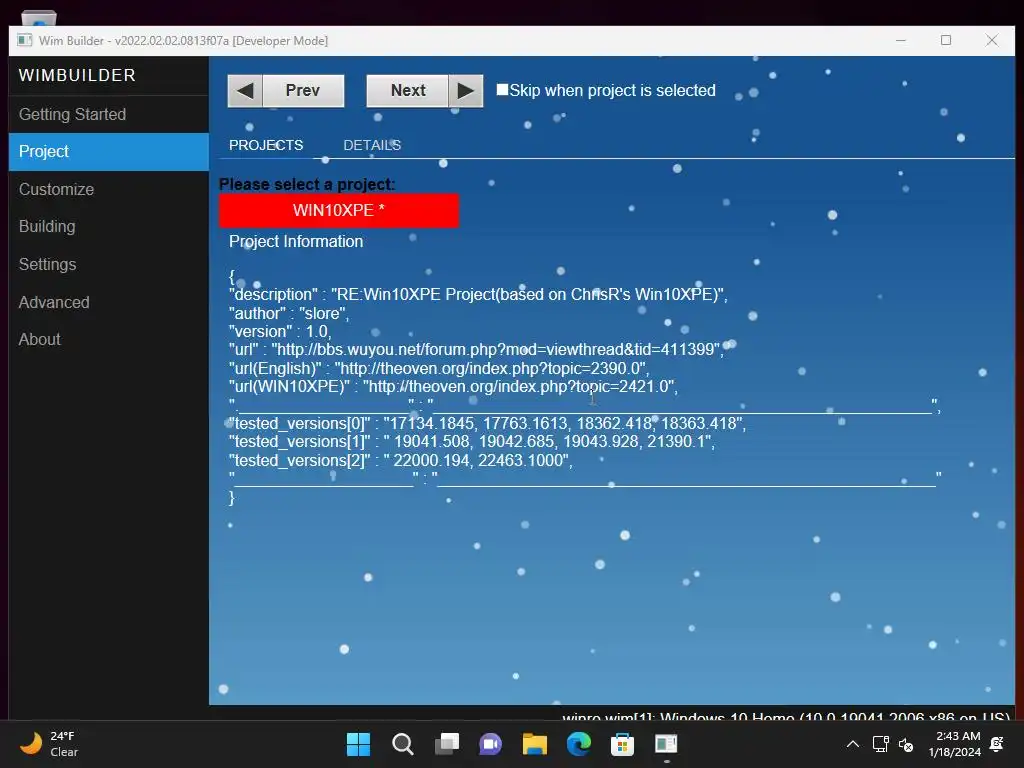
Task: Open Getting Started in sidebar
Action: 109,114
